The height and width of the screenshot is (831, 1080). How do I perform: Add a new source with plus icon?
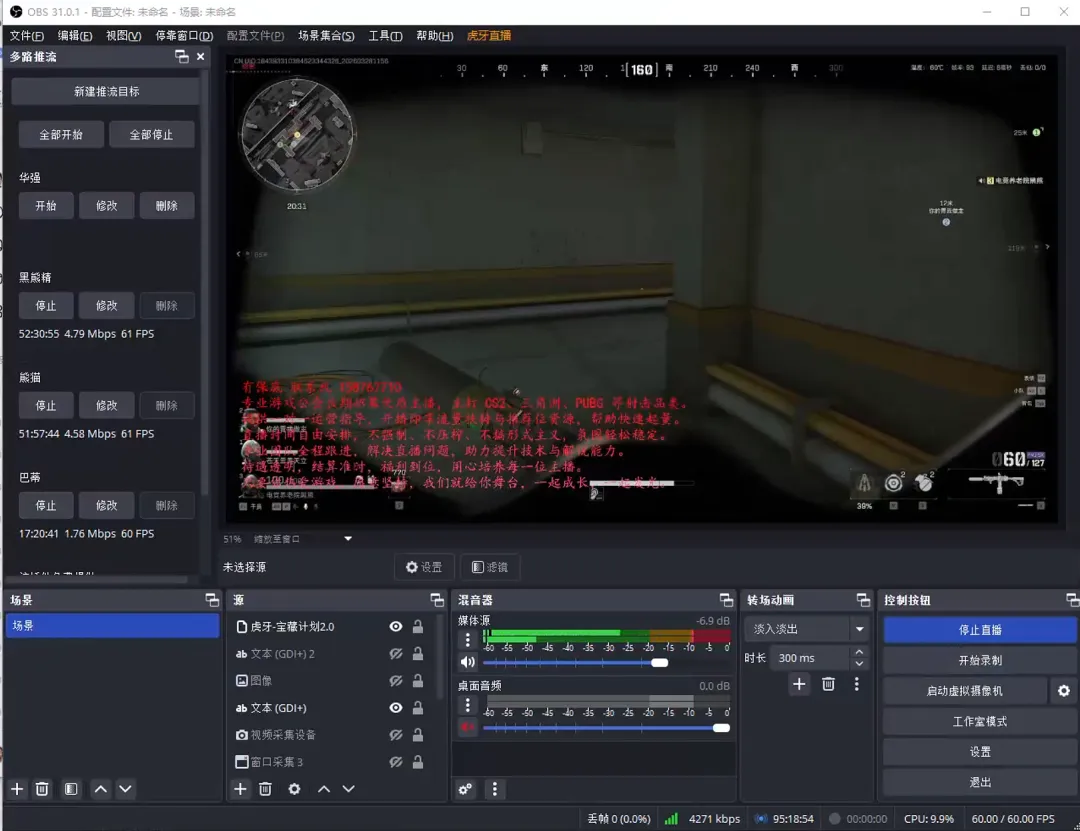point(240,789)
